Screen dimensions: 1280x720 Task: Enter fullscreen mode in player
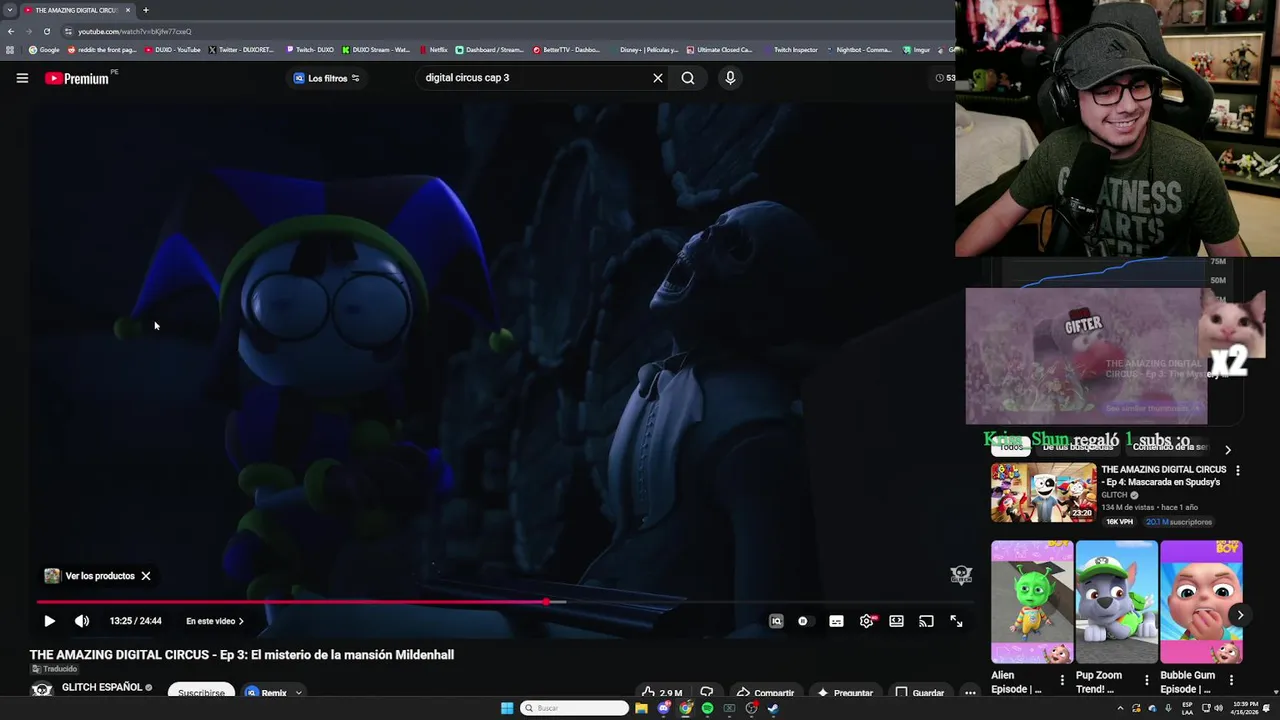pos(956,621)
